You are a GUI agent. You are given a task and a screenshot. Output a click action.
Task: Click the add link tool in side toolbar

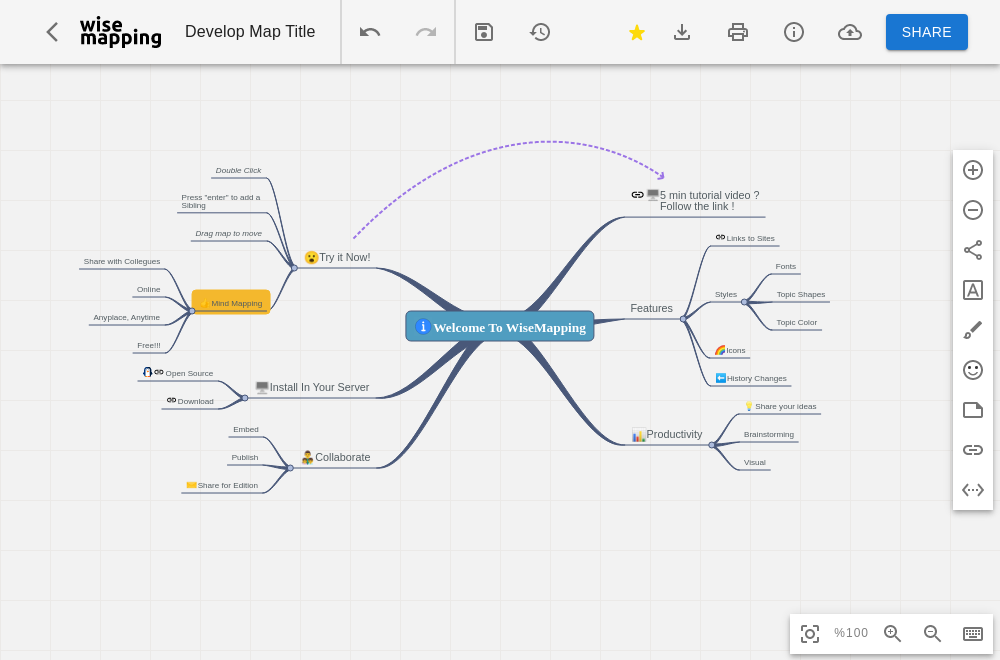coord(973,450)
